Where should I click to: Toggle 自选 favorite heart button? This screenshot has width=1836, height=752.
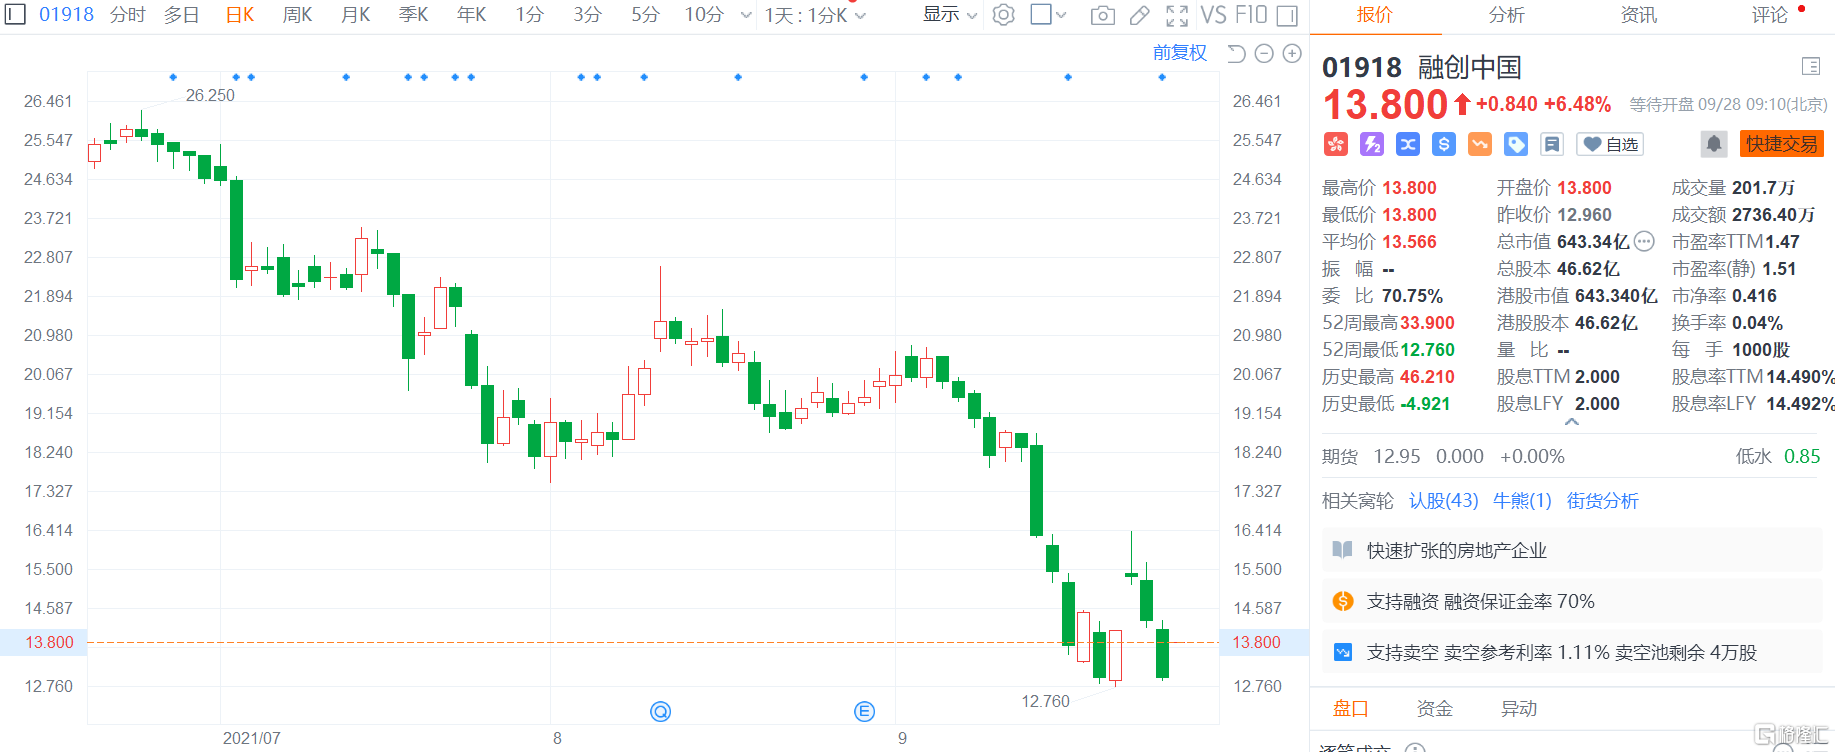pyautogui.click(x=1610, y=144)
